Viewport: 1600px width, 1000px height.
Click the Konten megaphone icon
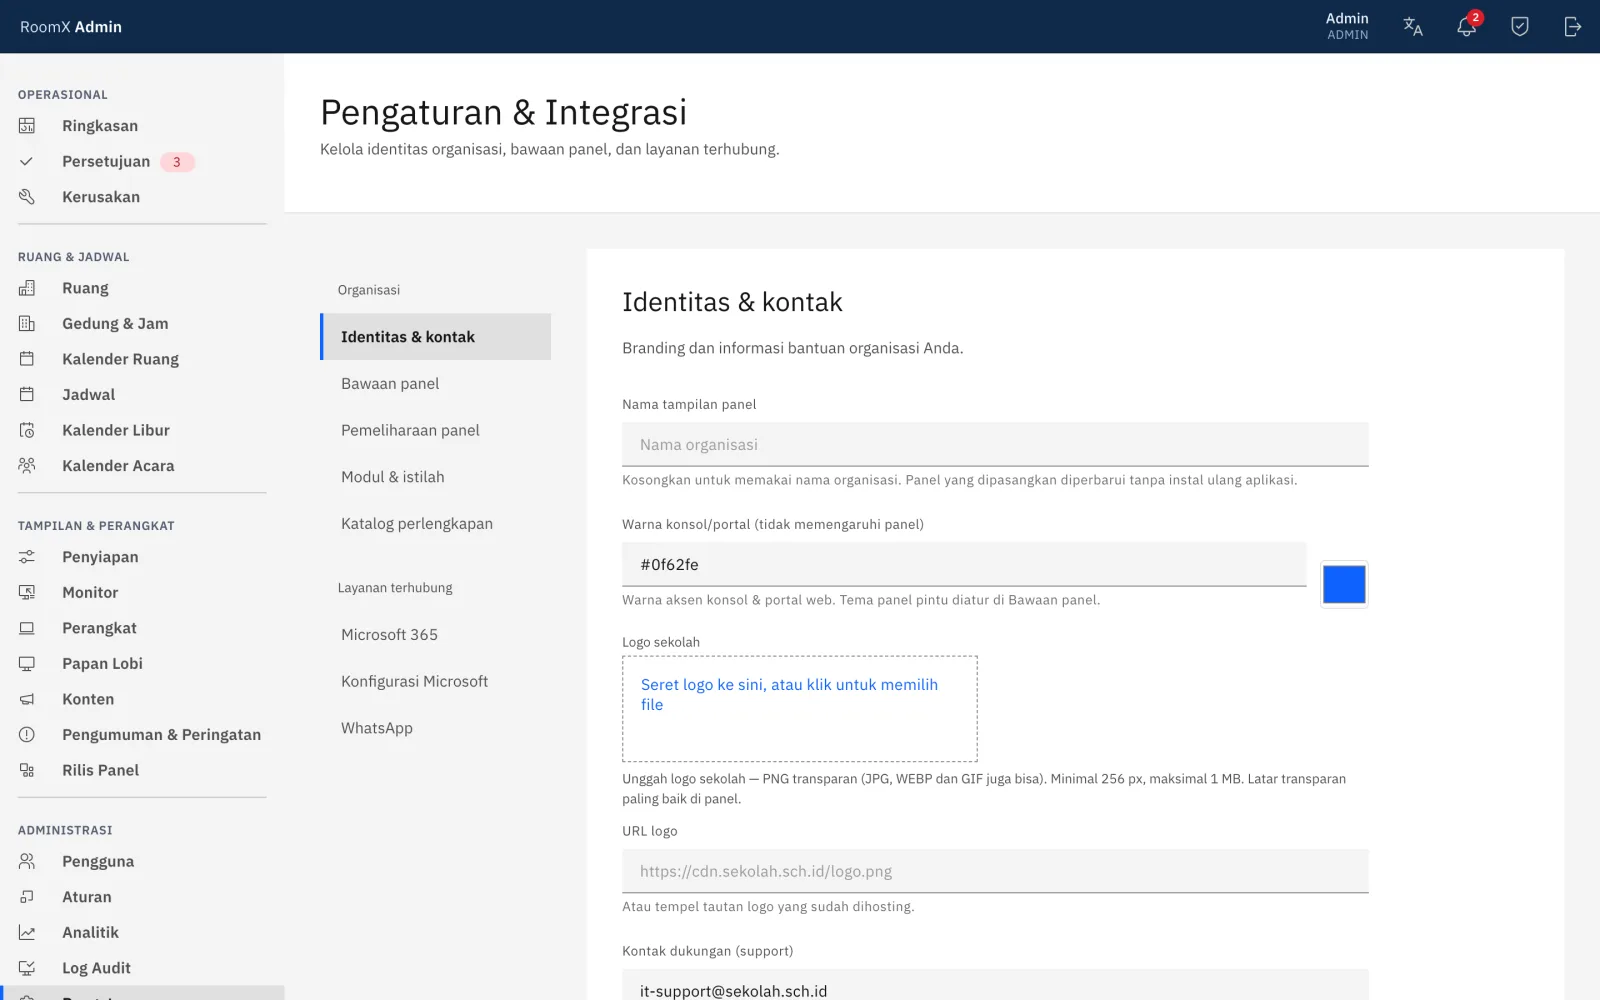coord(27,699)
